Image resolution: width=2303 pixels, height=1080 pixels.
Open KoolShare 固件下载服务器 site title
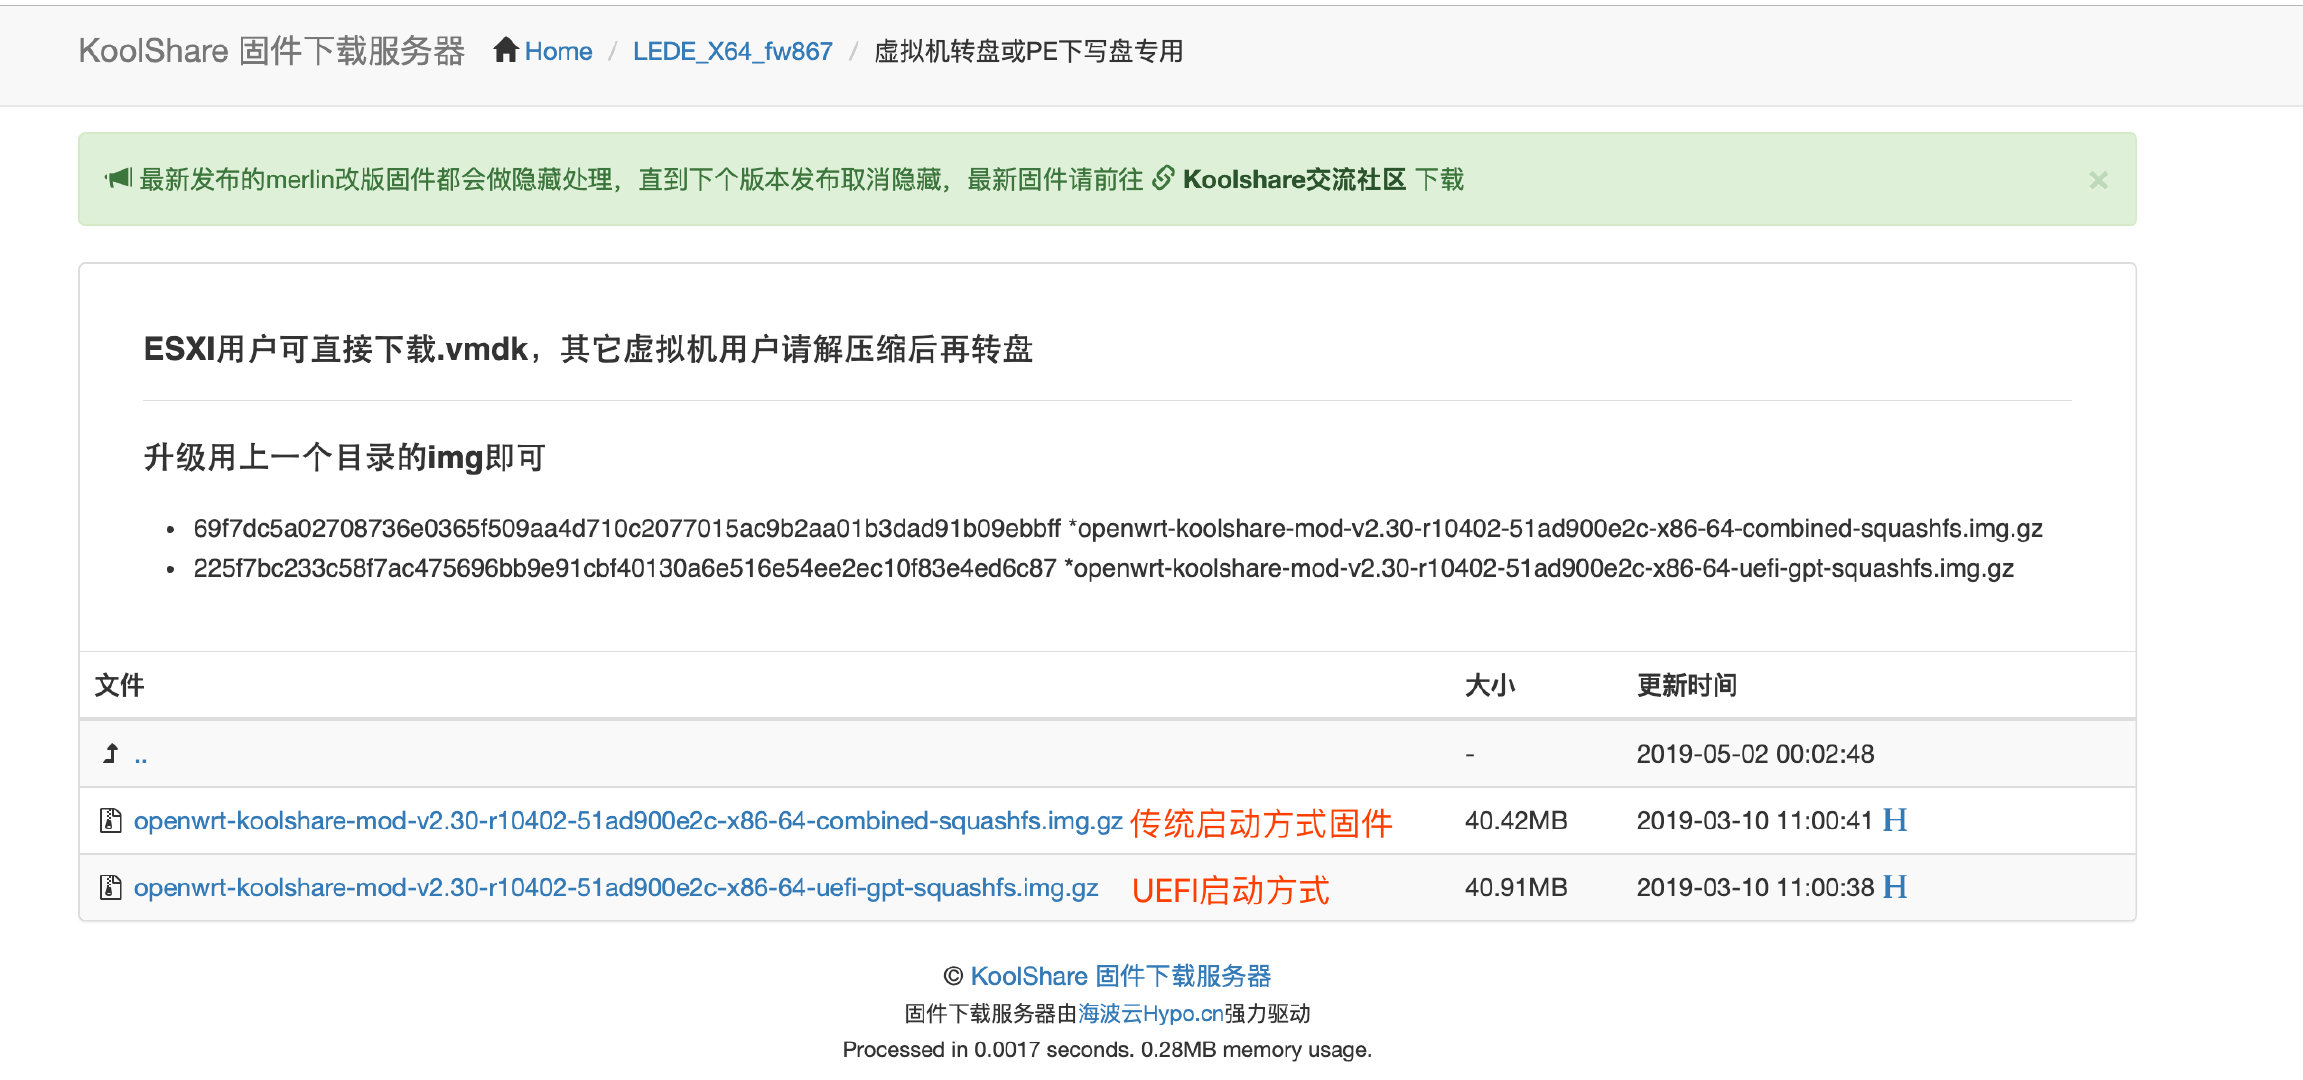pyautogui.click(x=271, y=51)
